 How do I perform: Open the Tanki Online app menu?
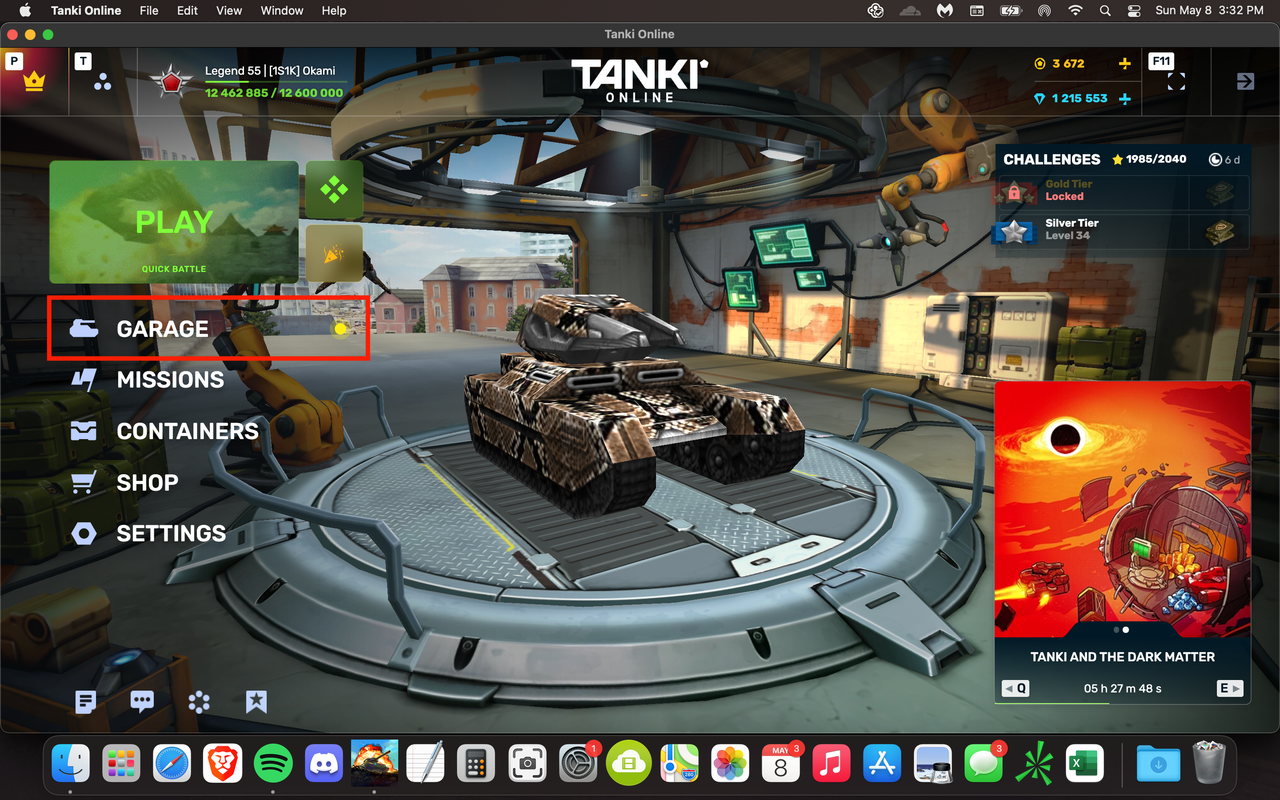(86, 10)
